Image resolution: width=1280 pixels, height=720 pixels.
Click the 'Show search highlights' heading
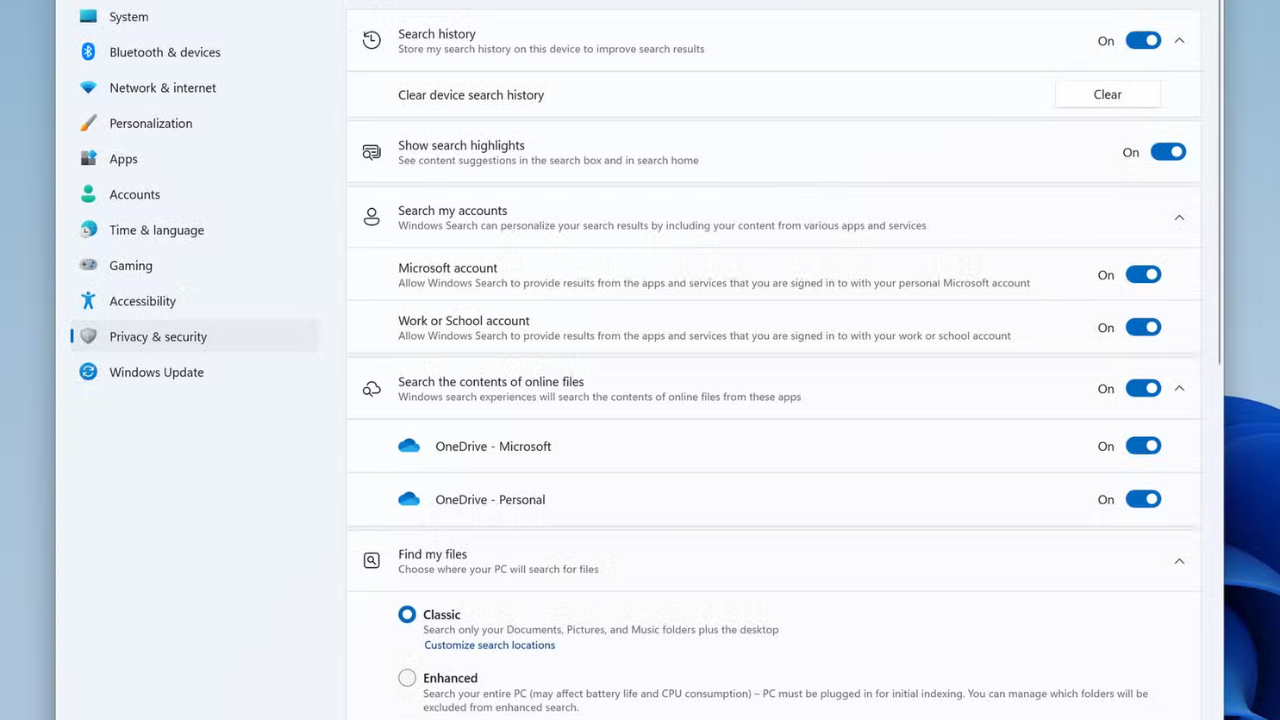tap(461, 145)
